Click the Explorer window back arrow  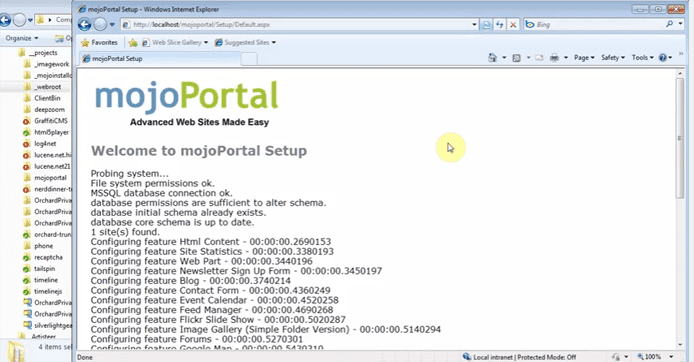[5, 20]
